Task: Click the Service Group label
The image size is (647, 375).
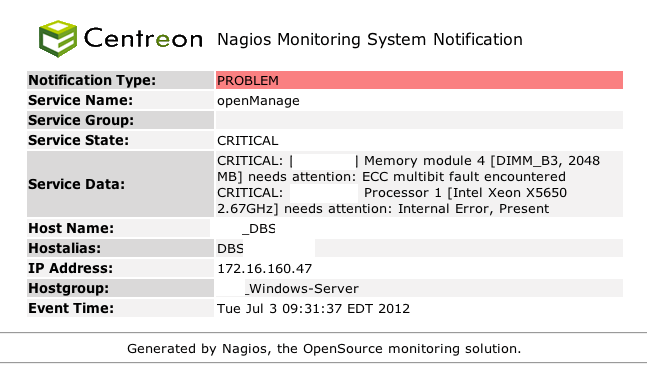Action: [x=81, y=120]
